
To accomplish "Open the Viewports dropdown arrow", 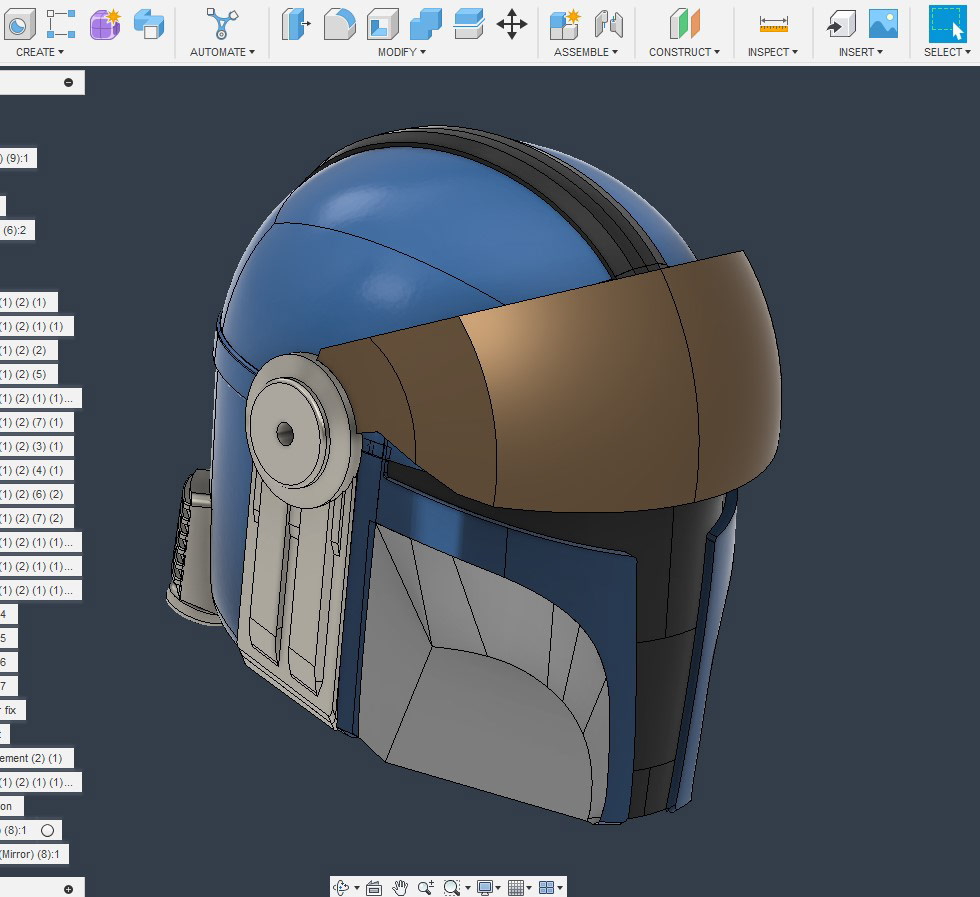I will point(560,888).
